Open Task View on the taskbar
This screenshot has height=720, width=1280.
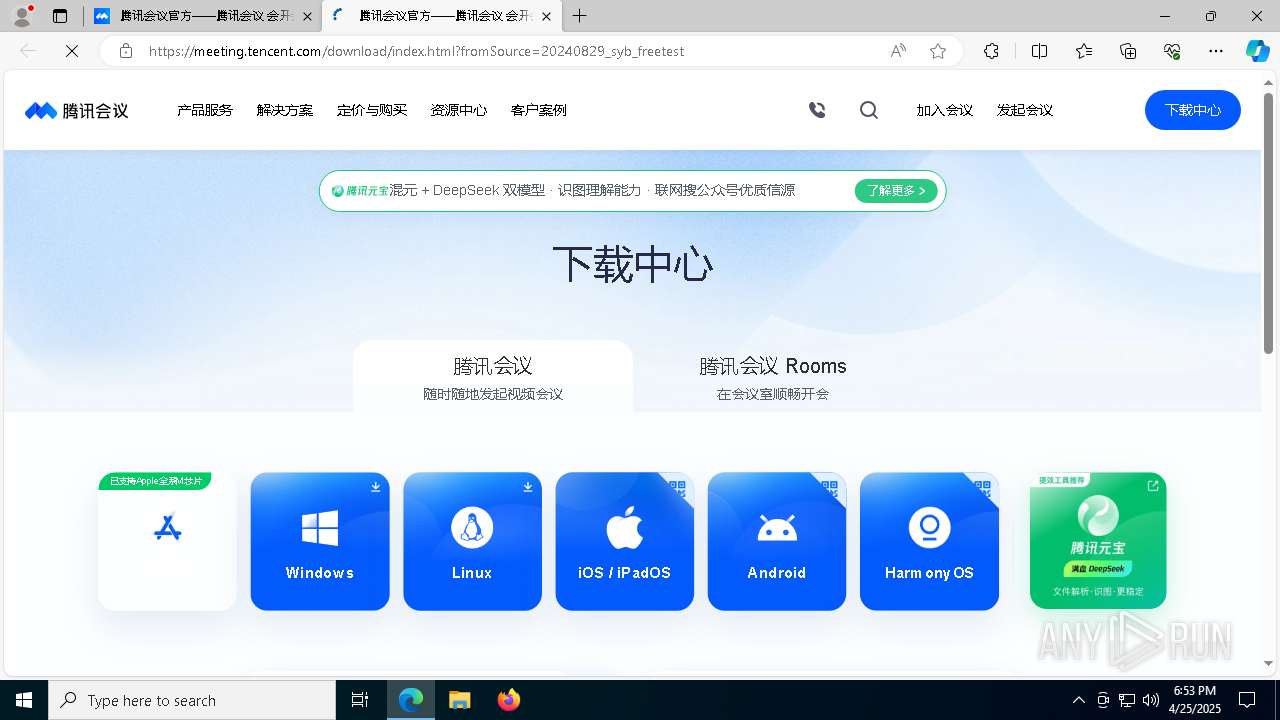[360, 700]
